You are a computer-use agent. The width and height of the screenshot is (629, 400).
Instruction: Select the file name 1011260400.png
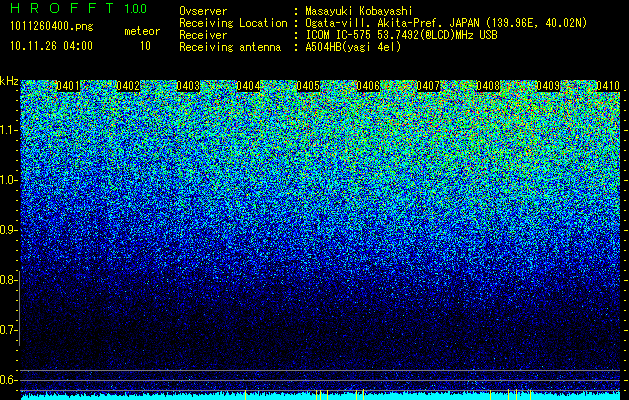tap(52, 27)
